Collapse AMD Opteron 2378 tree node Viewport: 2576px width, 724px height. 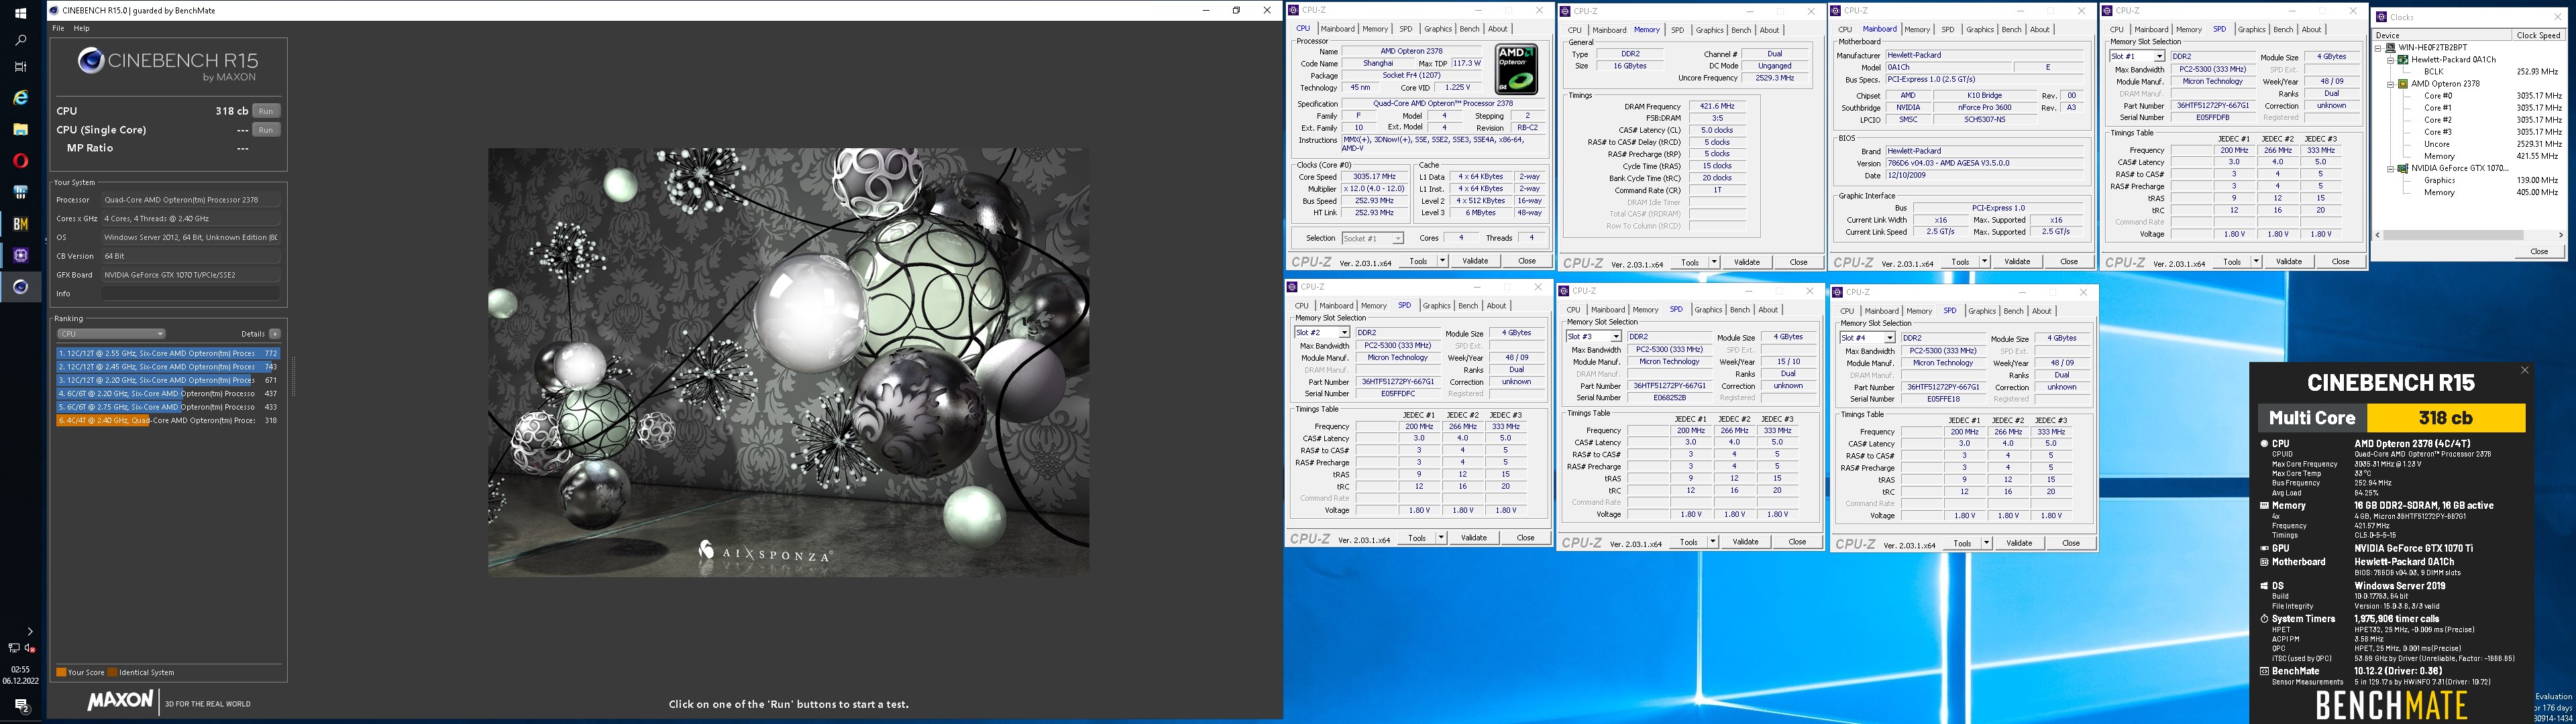click(x=2392, y=84)
